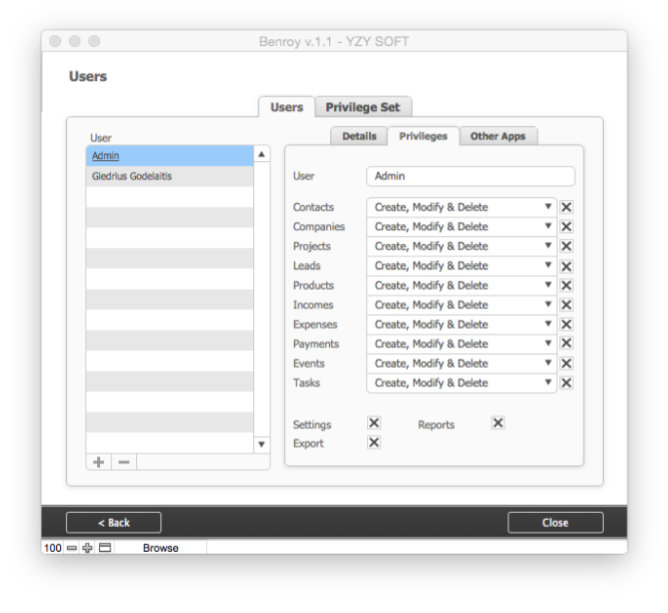Uncheck the Reports checkbox

tap(498, 424)
